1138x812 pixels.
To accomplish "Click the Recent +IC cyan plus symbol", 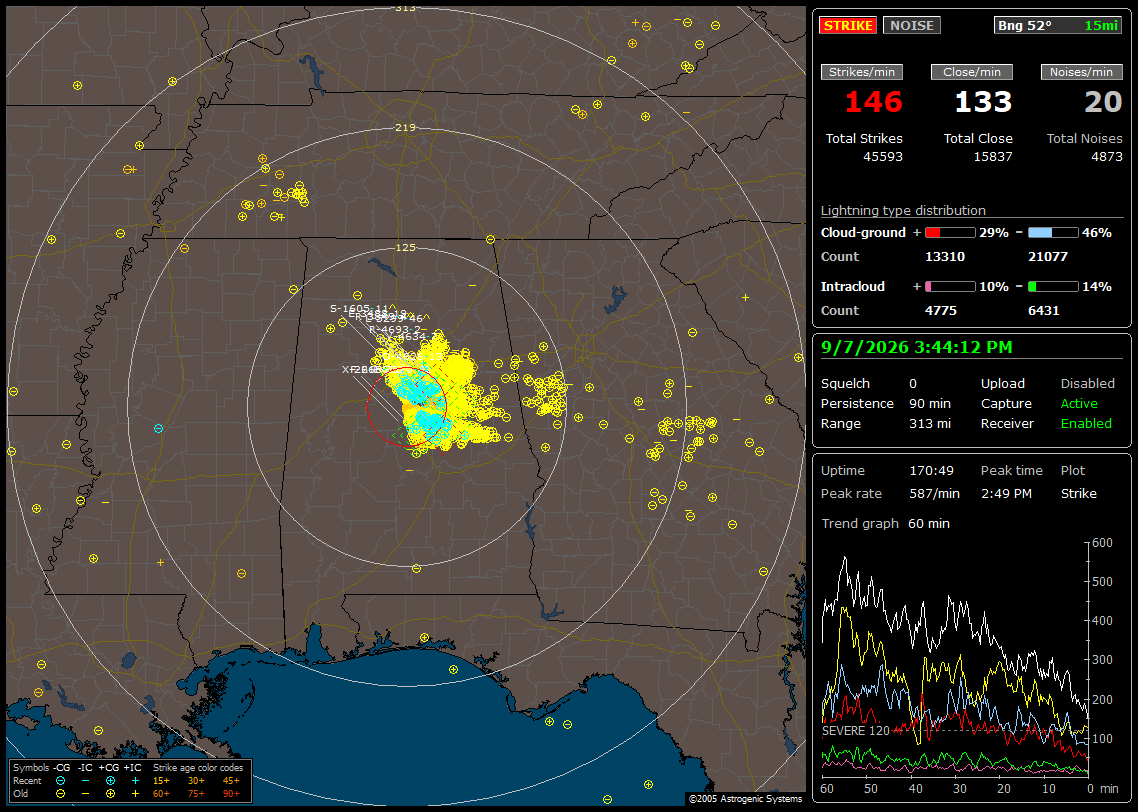I will 135,781.
